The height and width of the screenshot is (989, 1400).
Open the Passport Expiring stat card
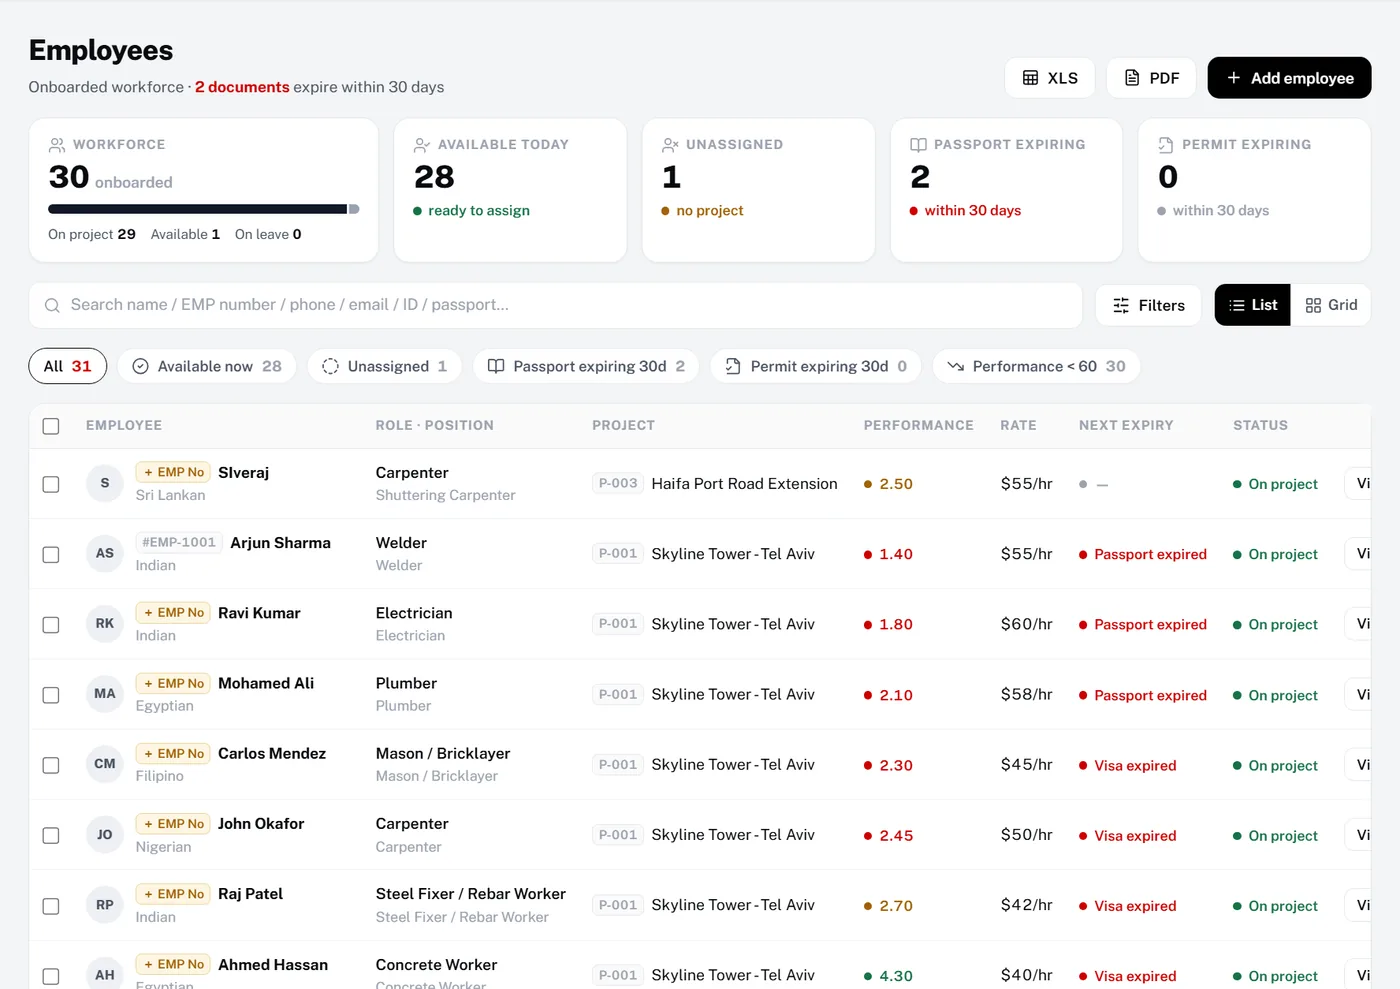click(1006, 190)
